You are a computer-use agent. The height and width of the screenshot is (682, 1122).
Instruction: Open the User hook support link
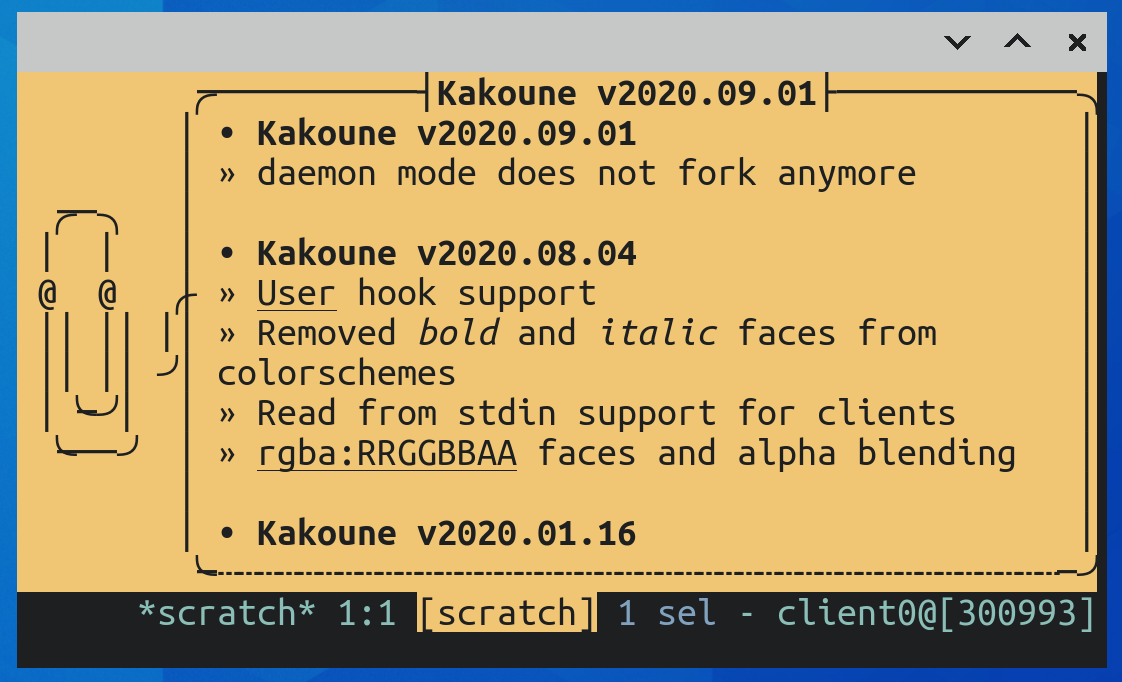(295, 292)
